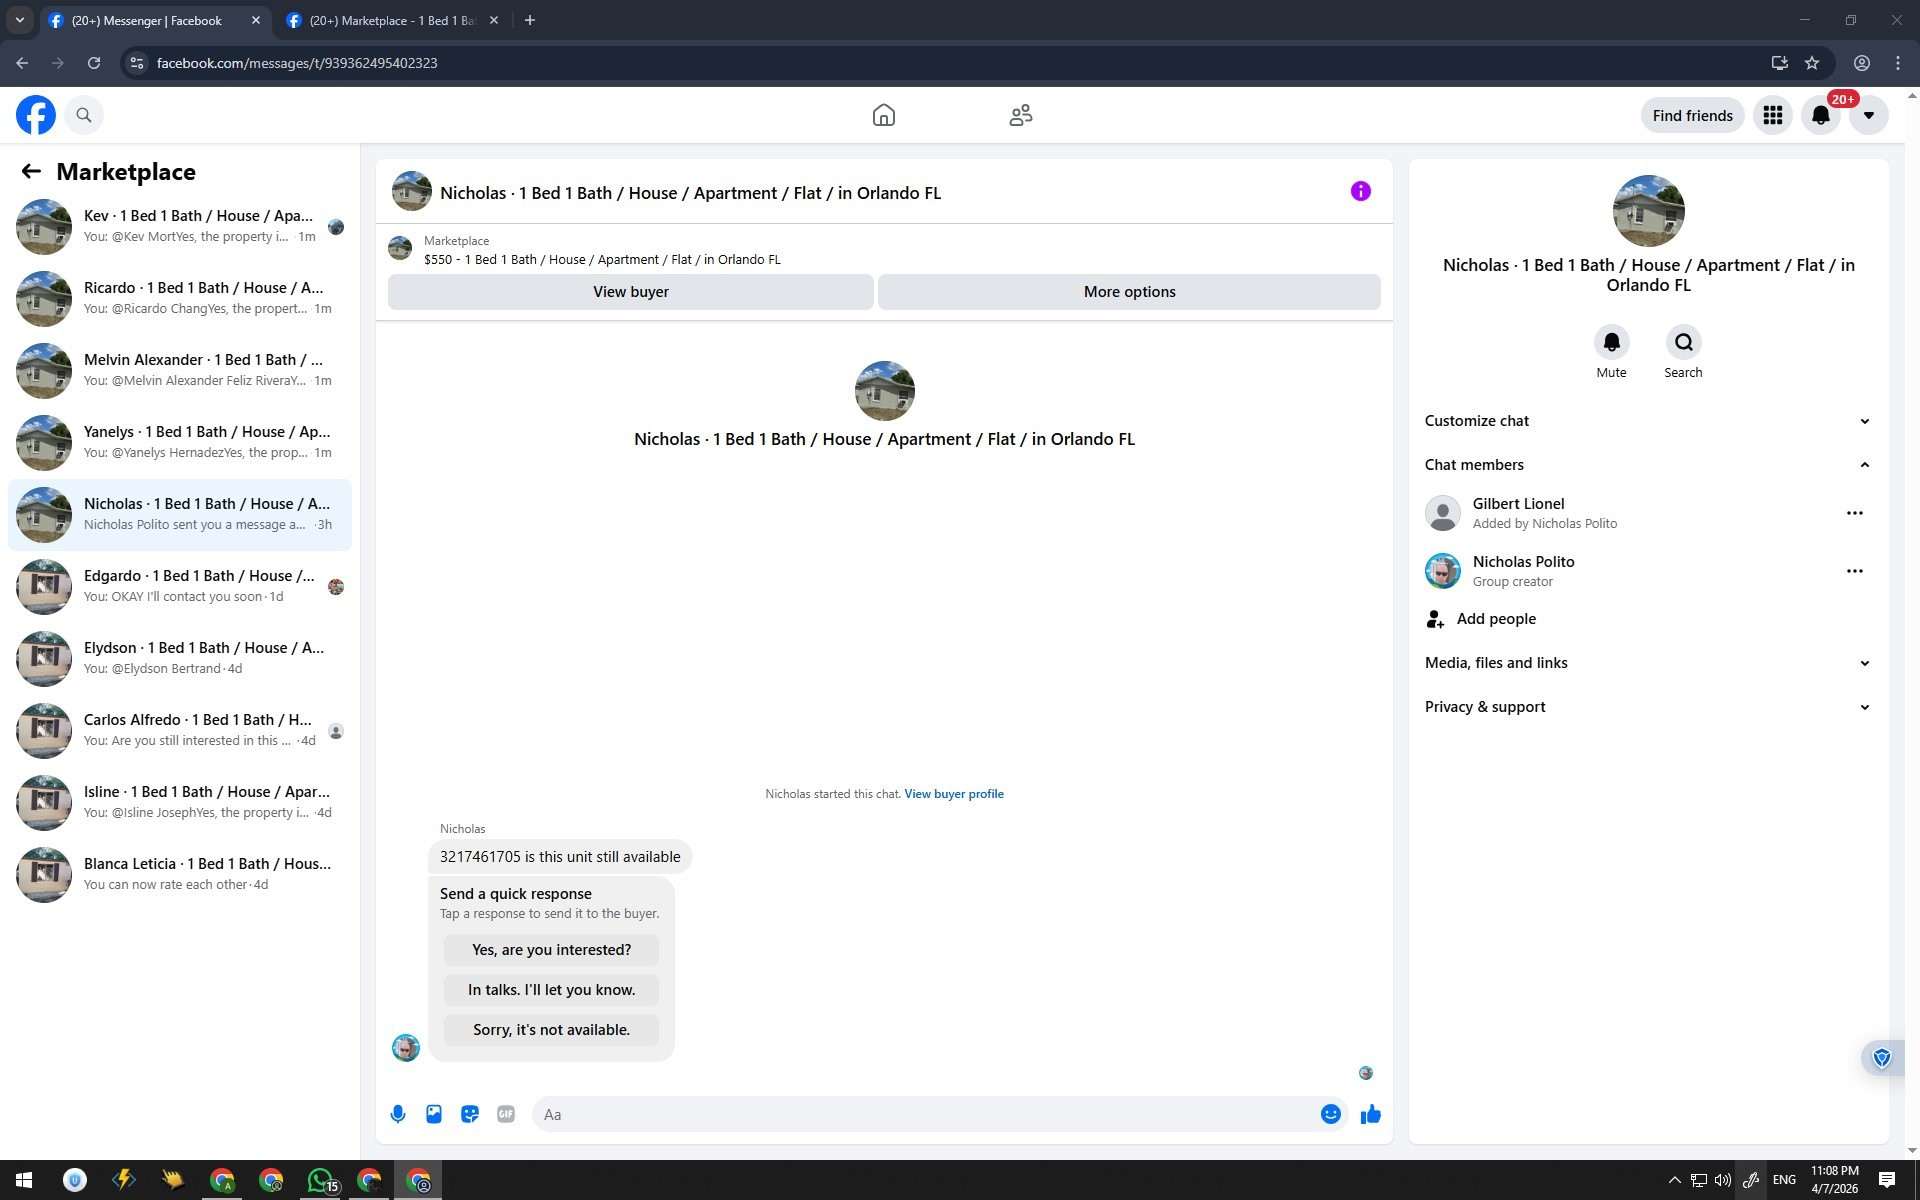Open the Yanelys conversation
This screenshot has height=1200, width=1920.
click(180, 443)
